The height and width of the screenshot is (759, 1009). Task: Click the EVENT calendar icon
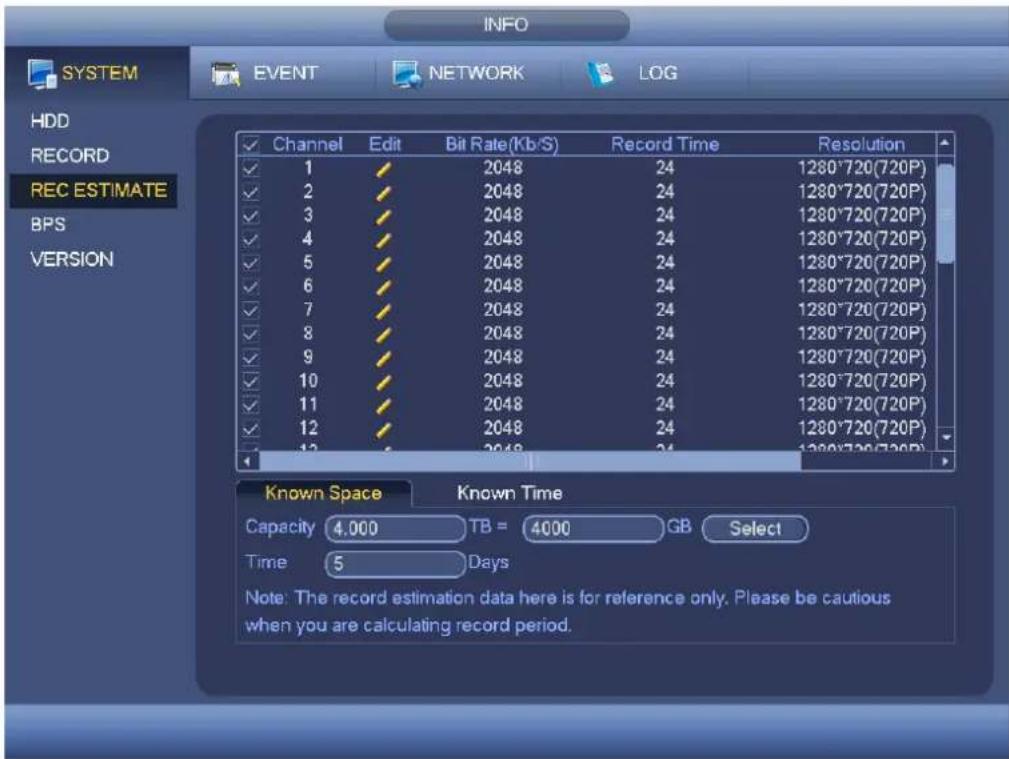[225, 74]
